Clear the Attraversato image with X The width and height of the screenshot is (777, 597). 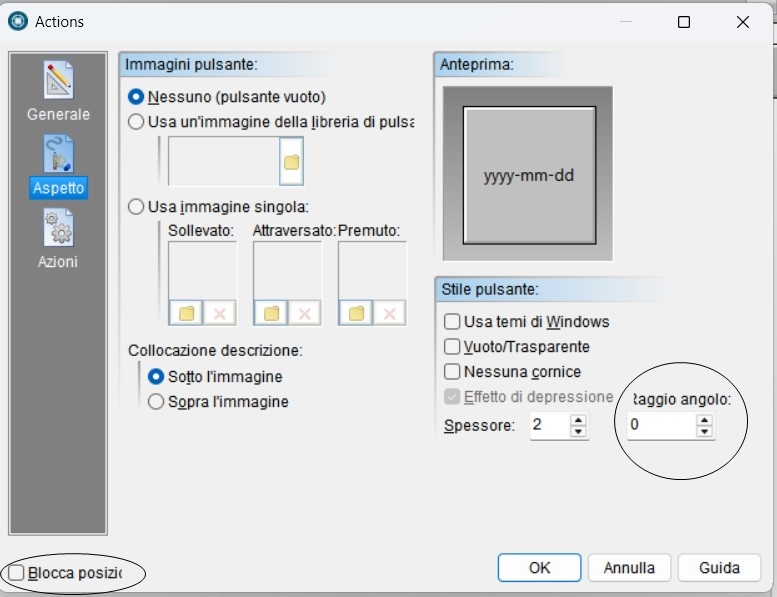pyautogui.click(x=304, y=313)
